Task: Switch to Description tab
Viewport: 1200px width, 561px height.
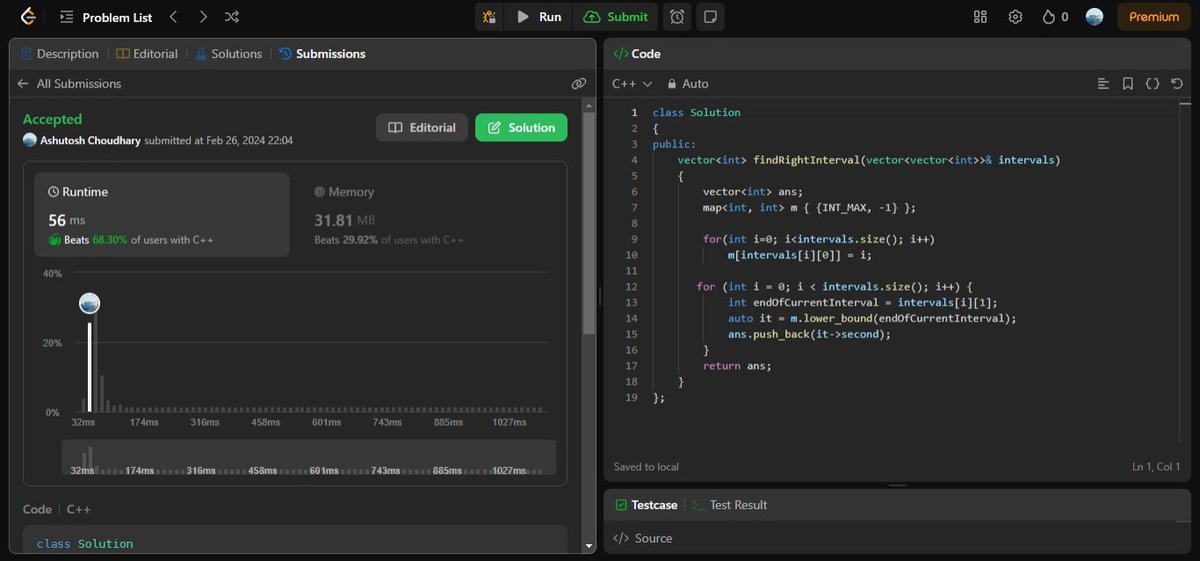Action: point(59,54)
